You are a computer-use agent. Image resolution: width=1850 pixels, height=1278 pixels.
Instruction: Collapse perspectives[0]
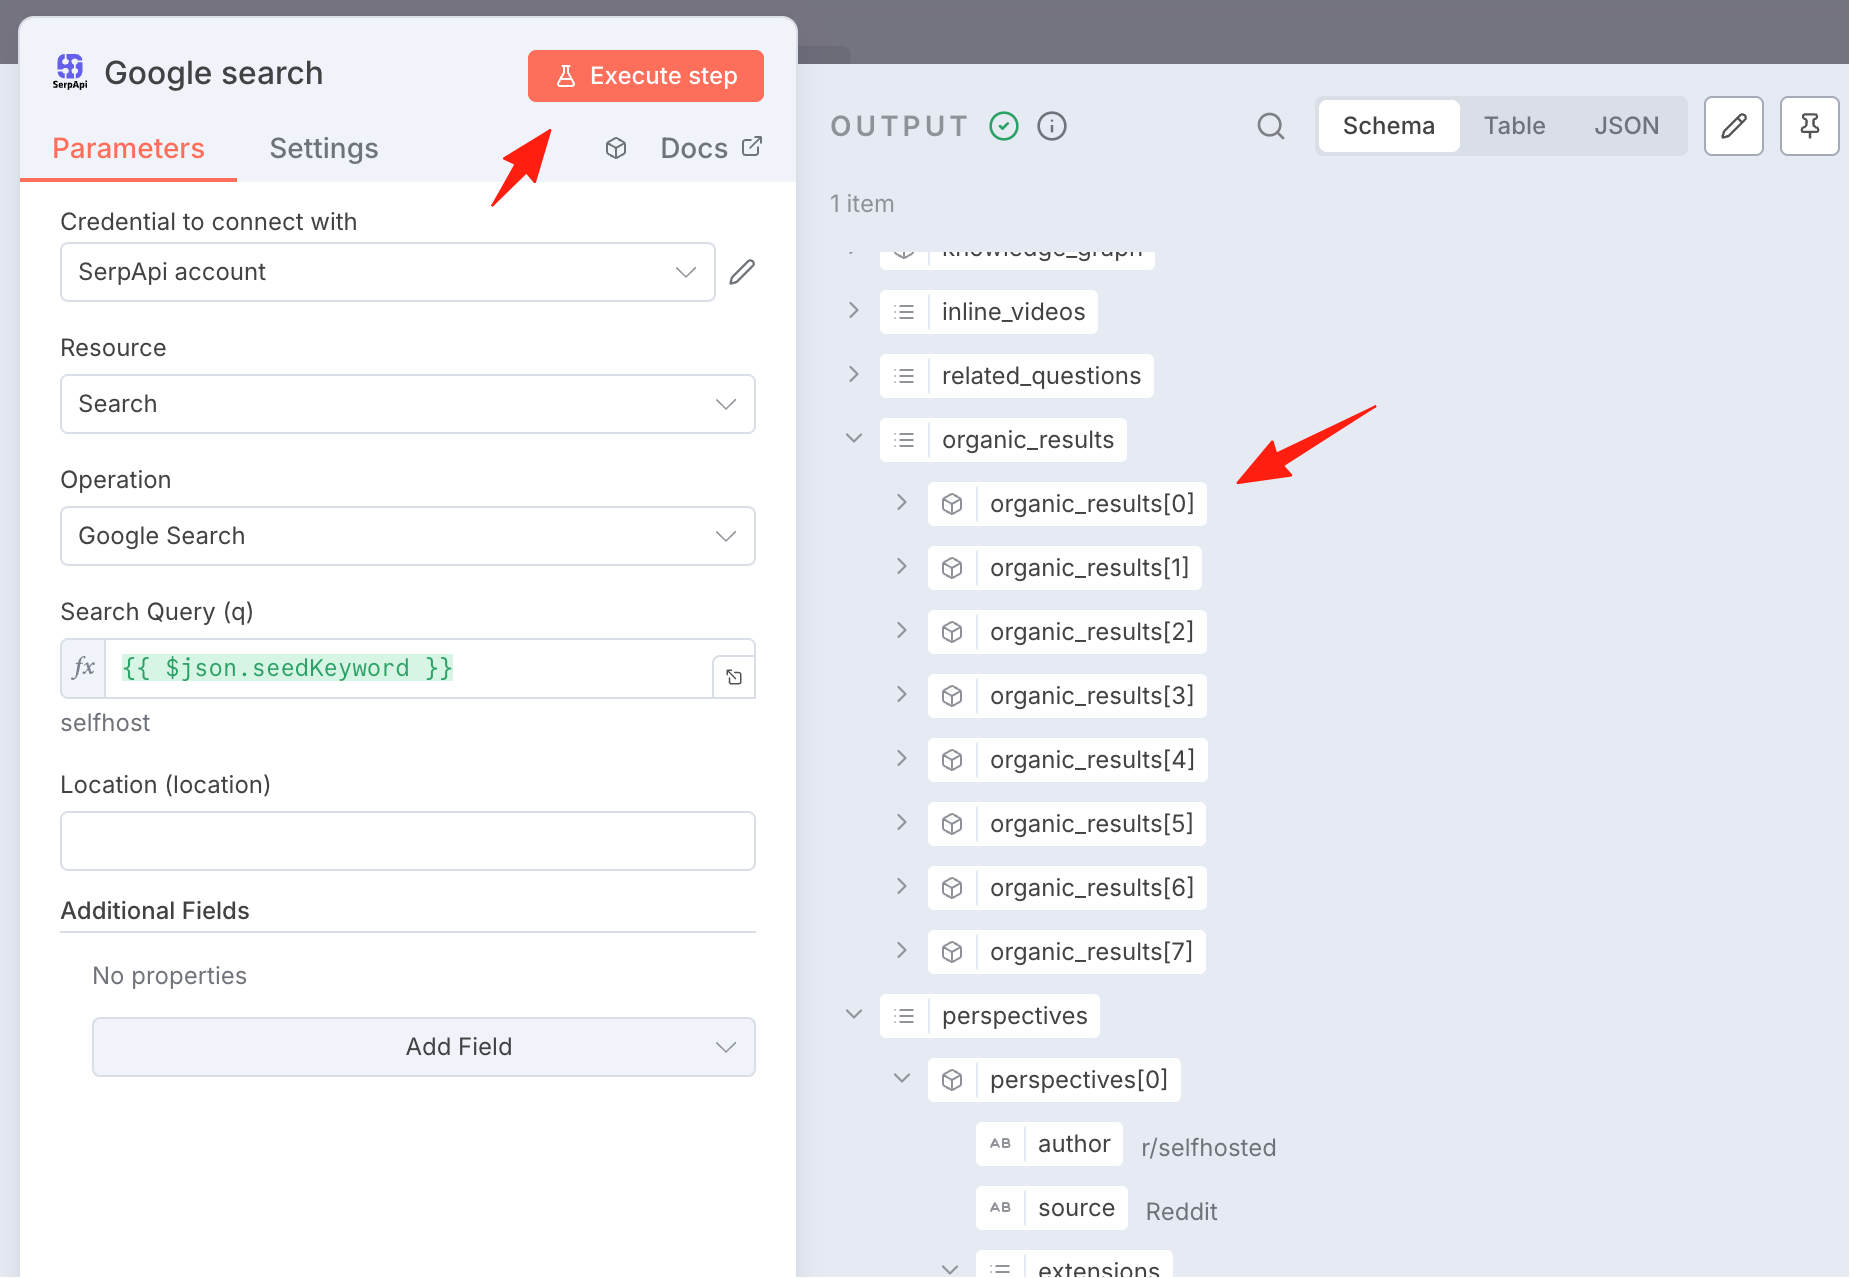902,1079
